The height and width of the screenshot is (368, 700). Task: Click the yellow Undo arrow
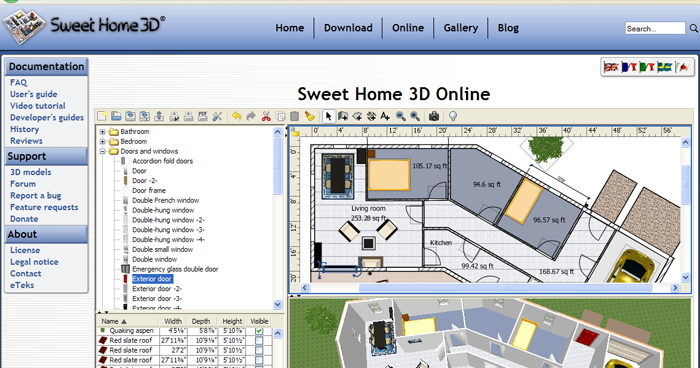[x=237, y=117]
